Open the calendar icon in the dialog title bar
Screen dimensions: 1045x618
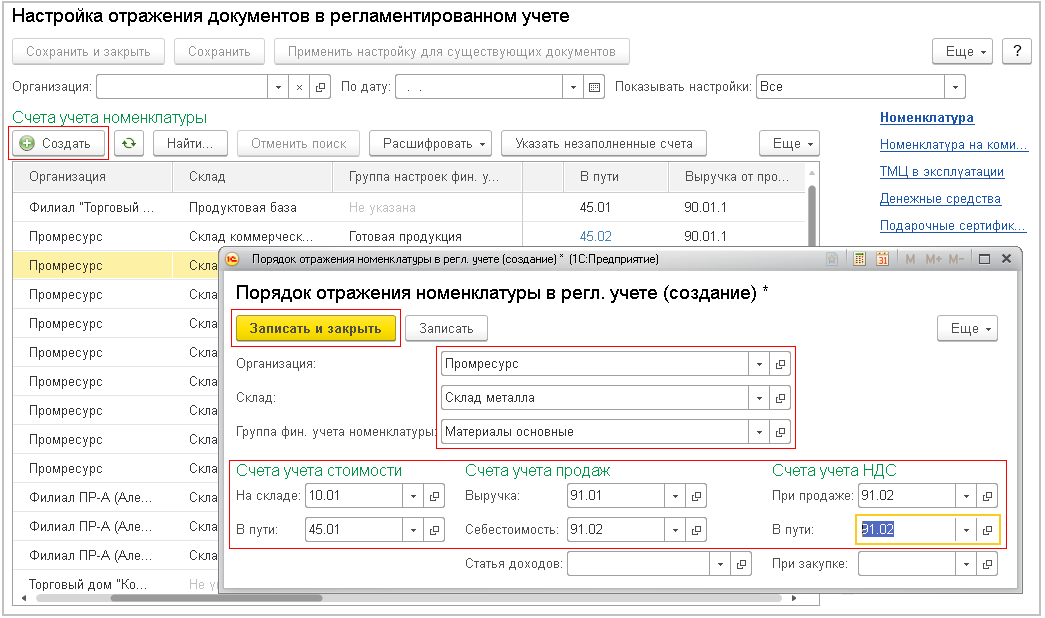pyautogui.click(x=883, y=259)
